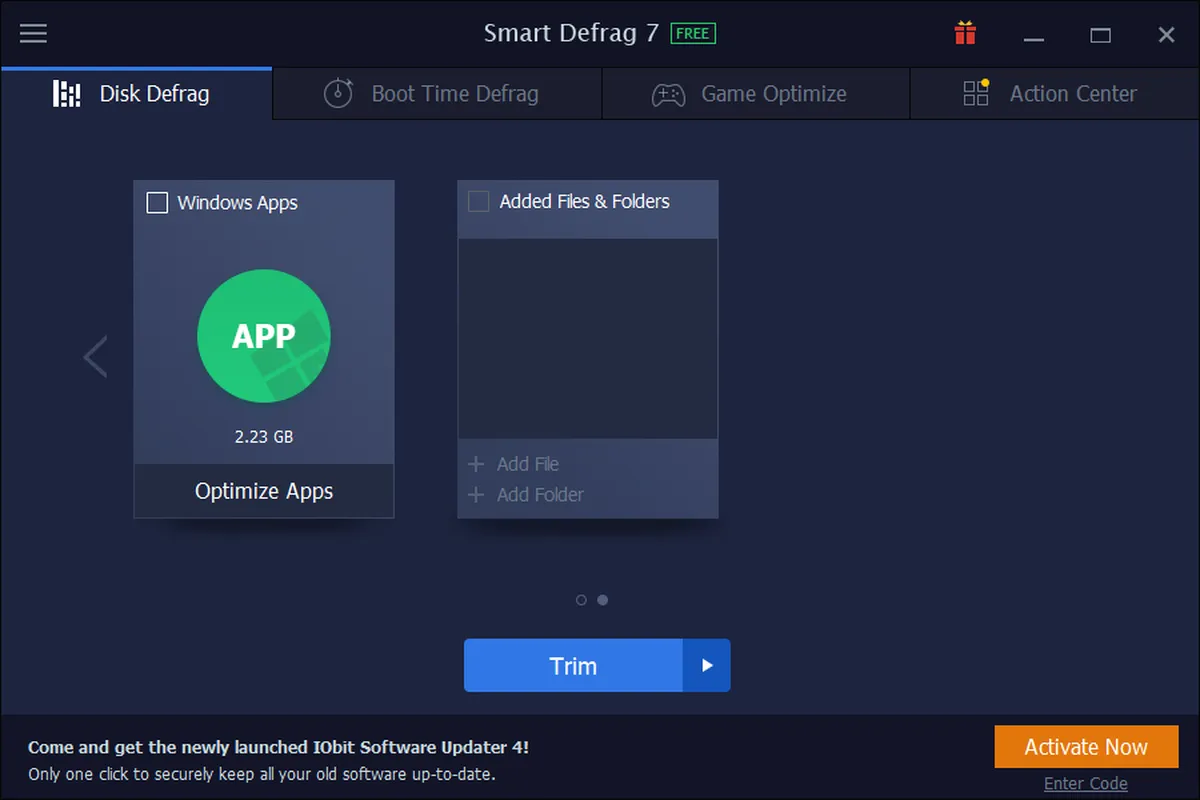Open the hamburger main menu
The image size is (1200, 800).
coord(33,34)
